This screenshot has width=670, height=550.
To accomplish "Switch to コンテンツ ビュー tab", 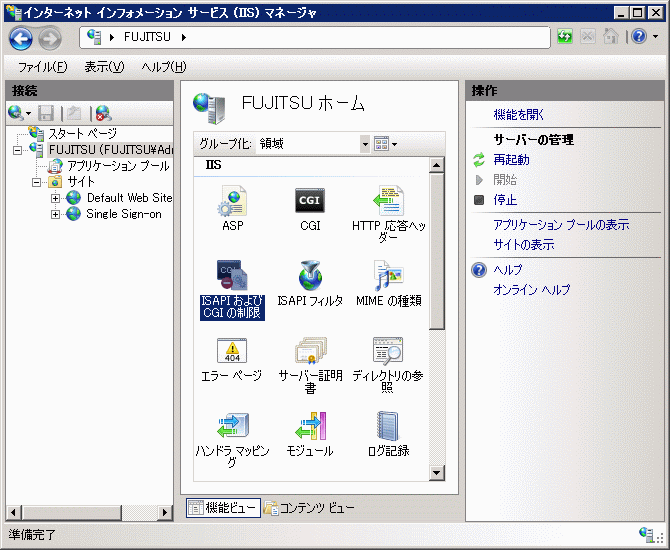I will (309, 508).
